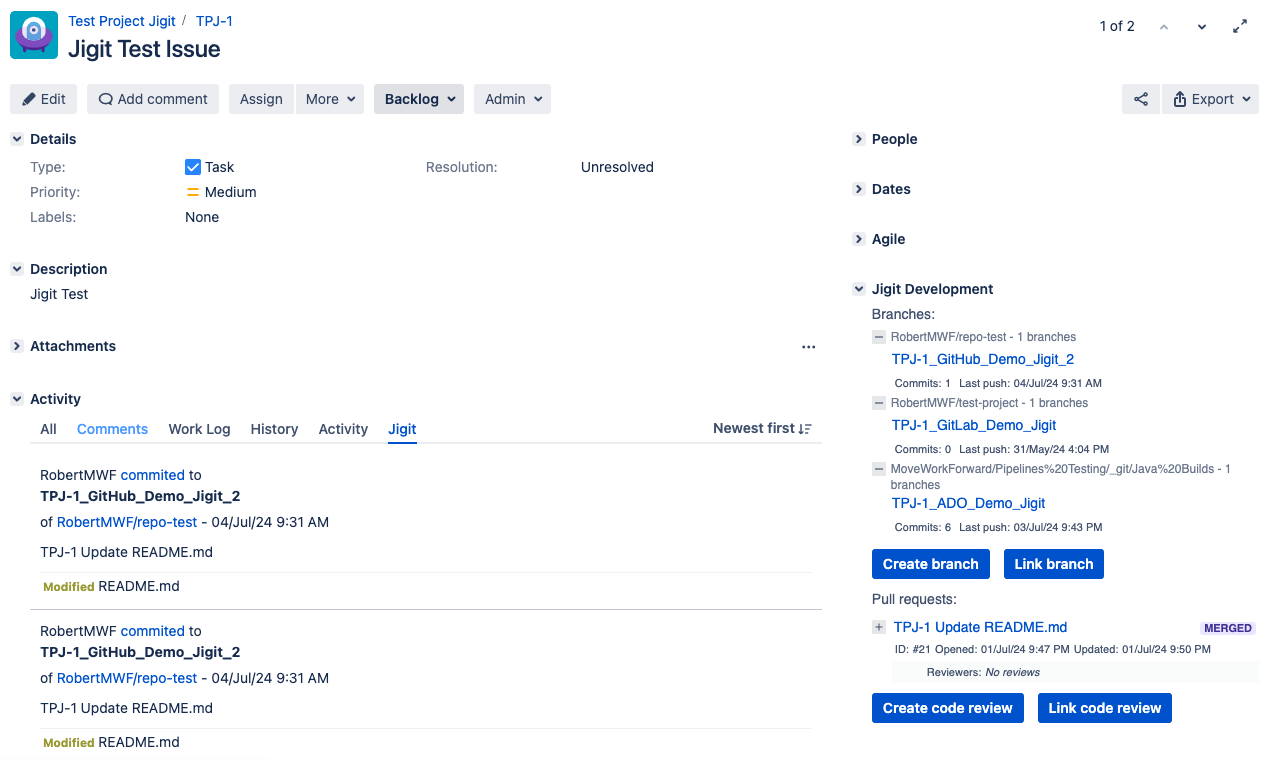Click the MERGED status badge
This screenshot has height=761, width=1271.
pos(1227,628)
